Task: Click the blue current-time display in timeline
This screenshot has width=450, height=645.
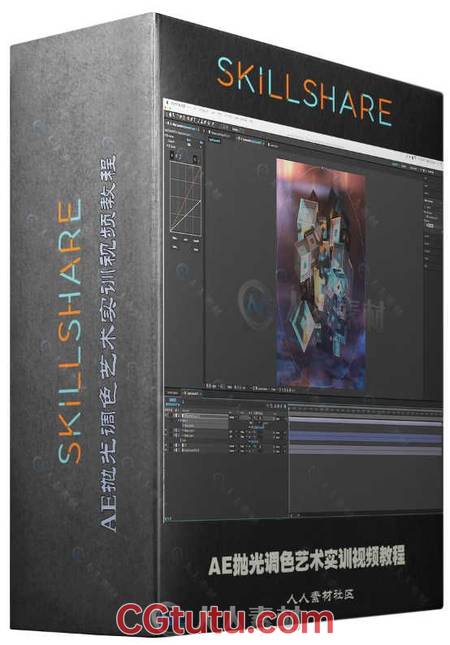Action: [x=173, y=401]
